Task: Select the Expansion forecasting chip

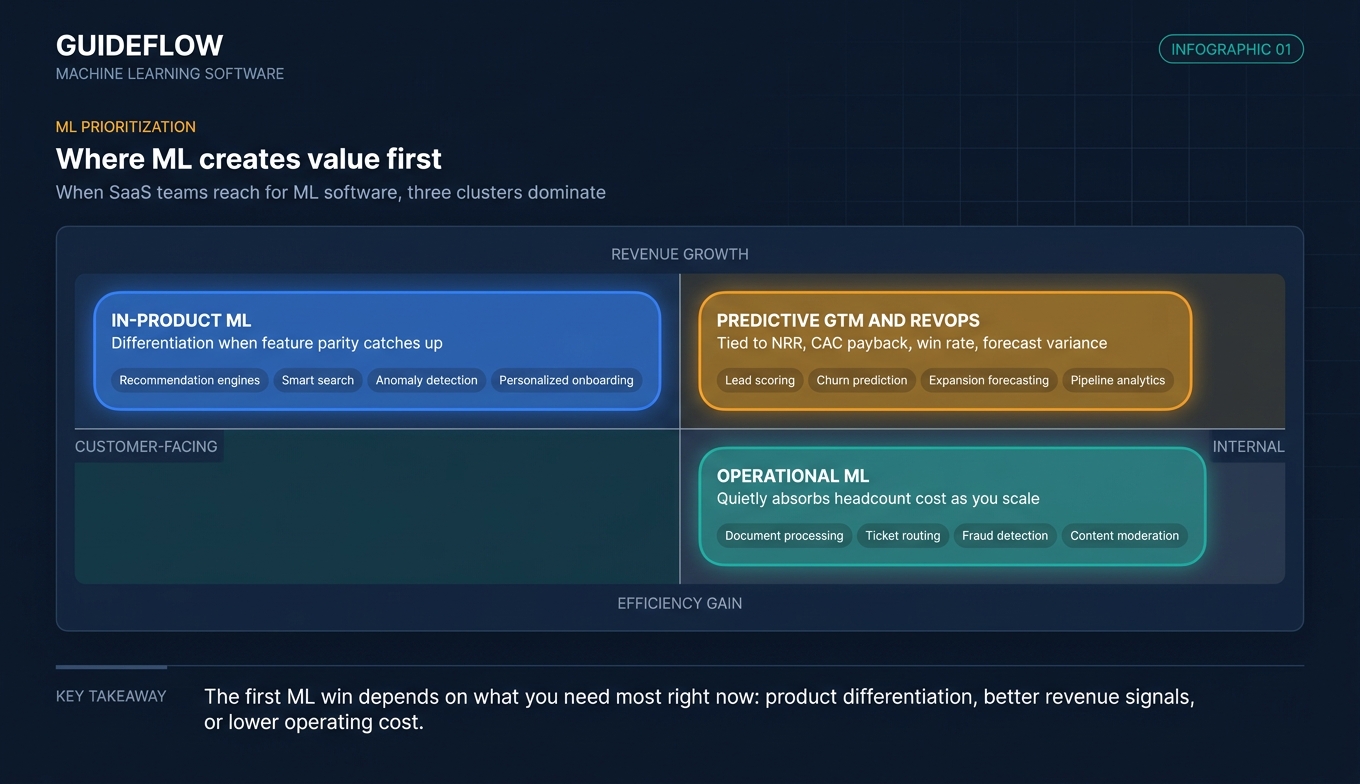Action: click(x=989, y=380)
